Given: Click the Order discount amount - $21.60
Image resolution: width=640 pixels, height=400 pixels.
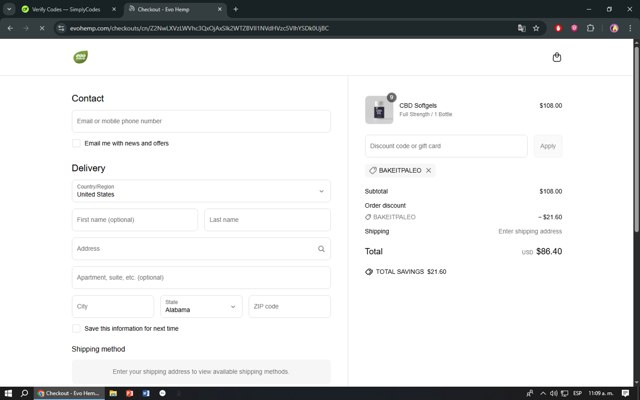Looking at the screenshot, I should pos(550,217).
